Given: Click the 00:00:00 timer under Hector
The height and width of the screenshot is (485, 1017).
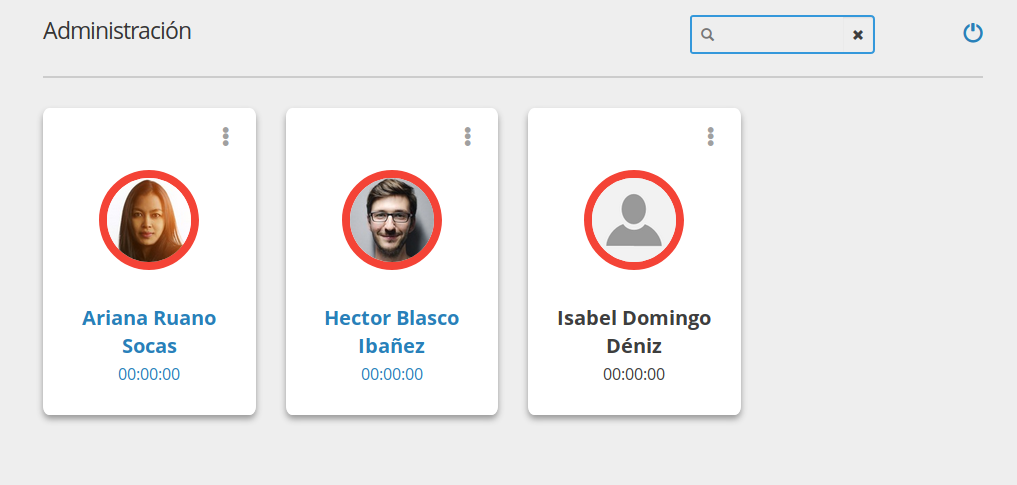Looking at the screenshot, I should point(392,375).
